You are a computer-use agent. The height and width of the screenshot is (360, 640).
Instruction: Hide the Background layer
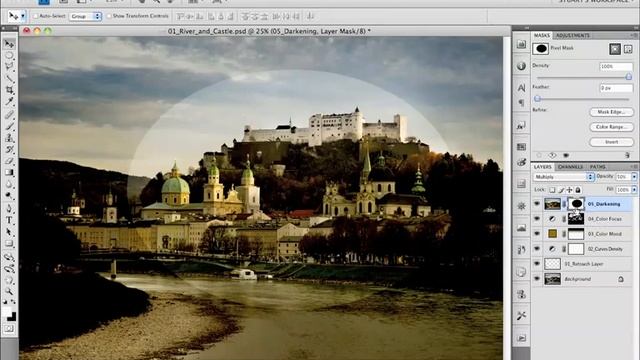pyautogui.click(x=537, y=279)
